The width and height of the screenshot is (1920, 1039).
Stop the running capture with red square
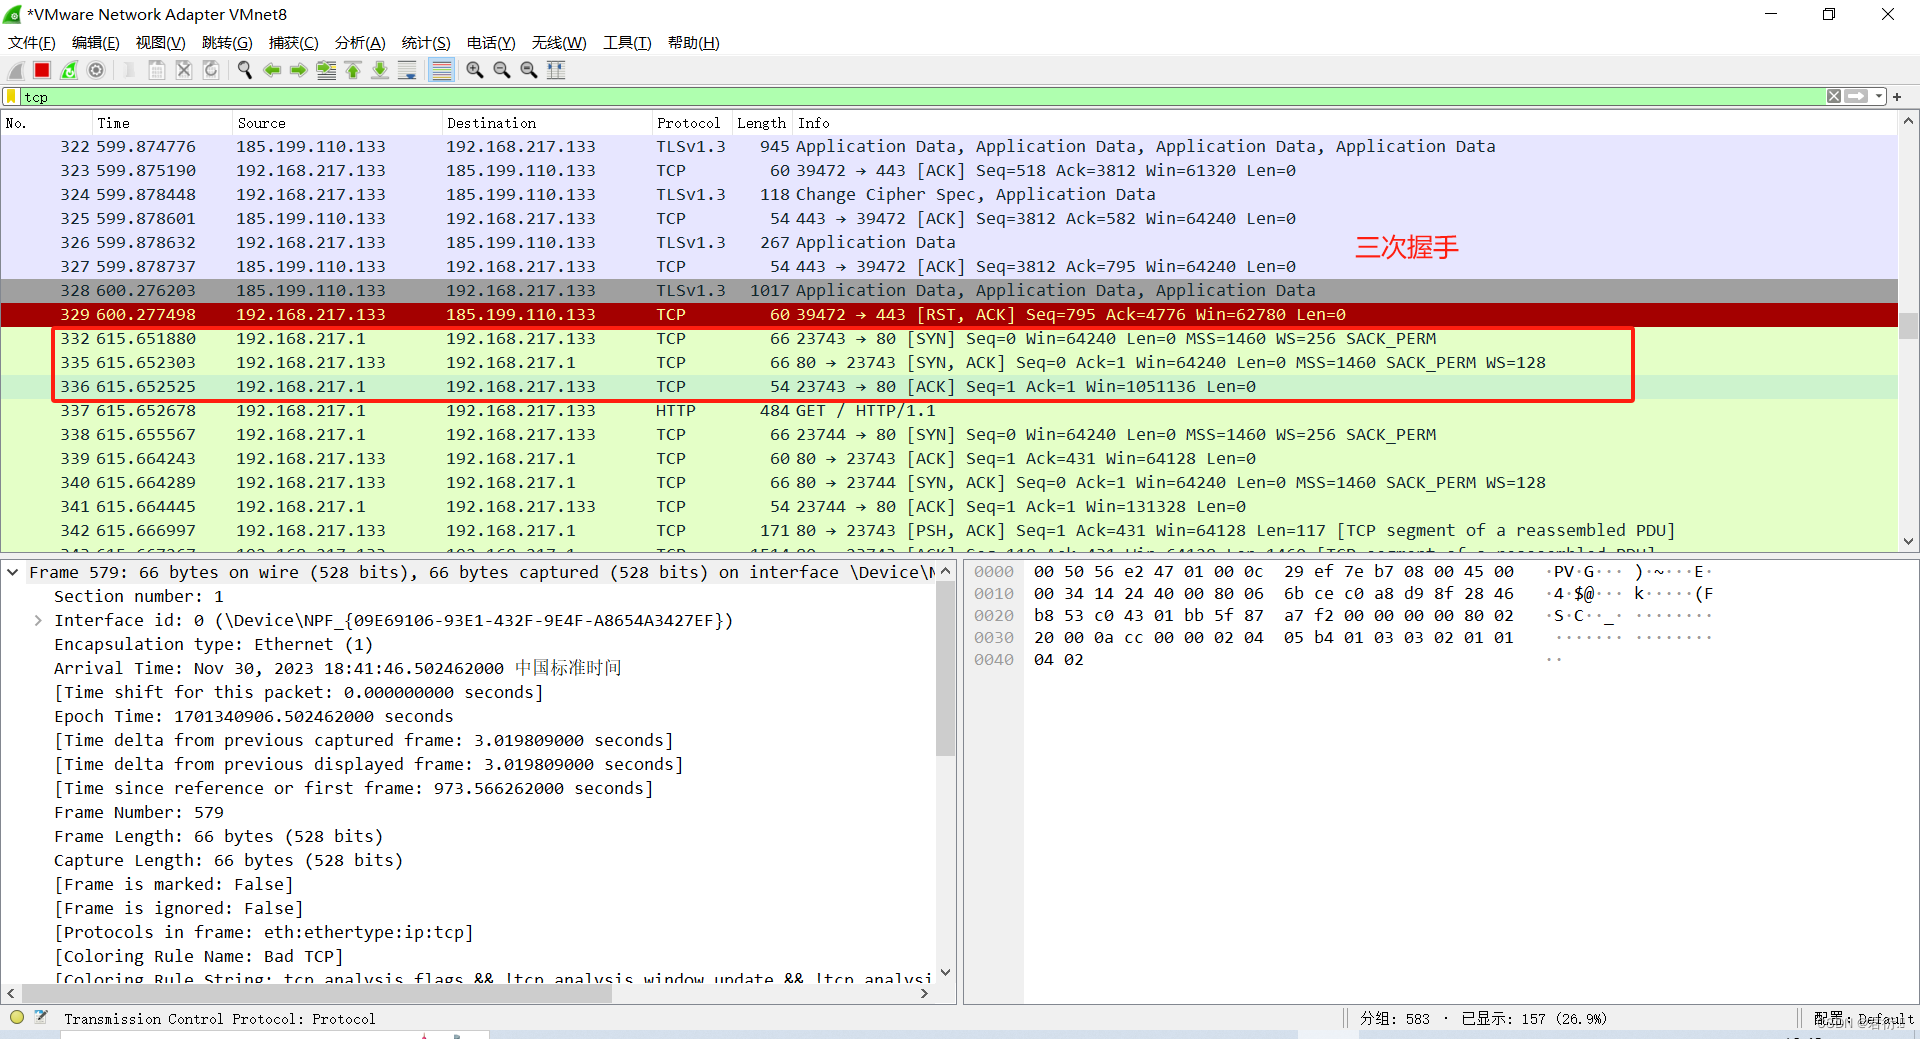pyautogui.click(x=42, y=70)
